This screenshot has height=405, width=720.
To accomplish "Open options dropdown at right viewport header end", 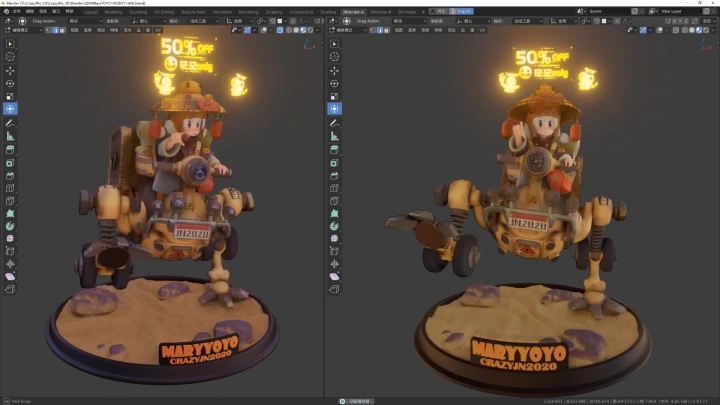I will 709,21.
